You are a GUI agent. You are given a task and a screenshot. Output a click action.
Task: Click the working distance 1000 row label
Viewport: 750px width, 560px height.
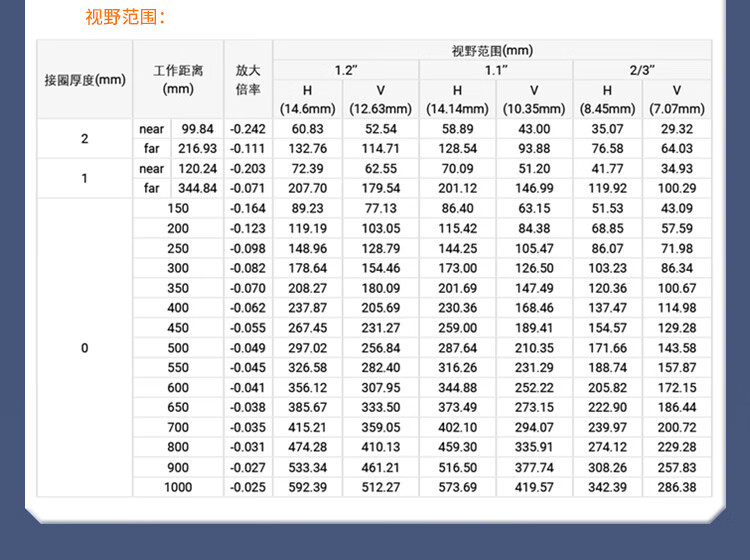click(x=178, y=487)
